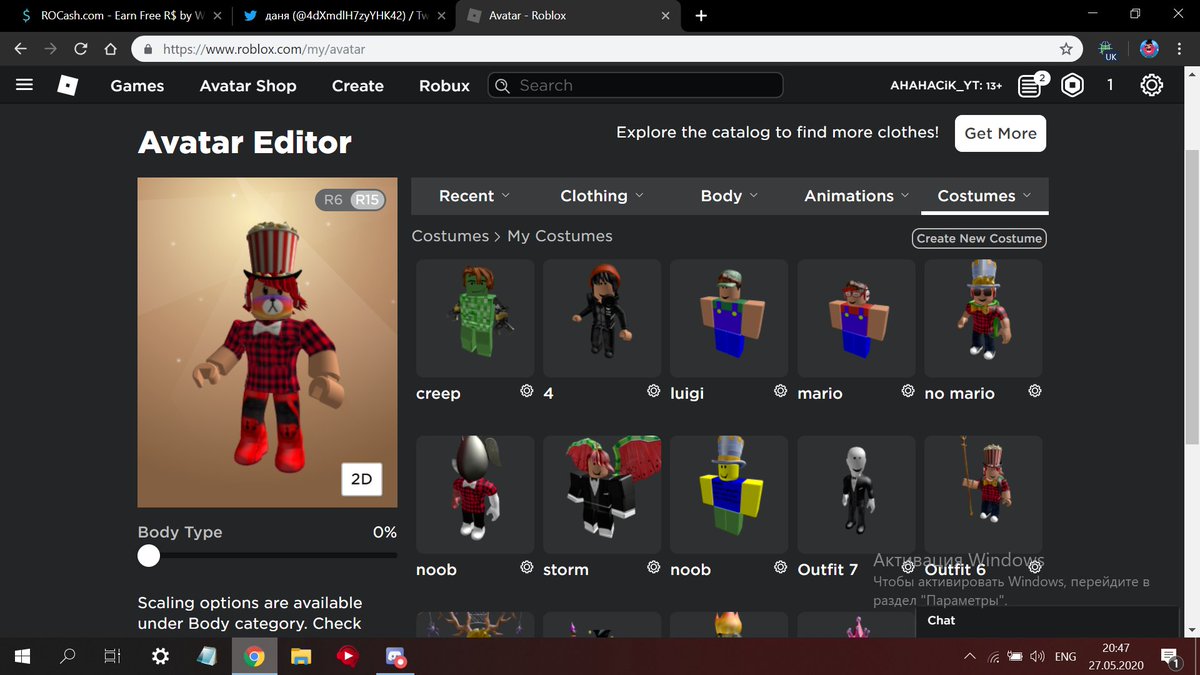Expand the Animations dropdown

pos(857,196)
